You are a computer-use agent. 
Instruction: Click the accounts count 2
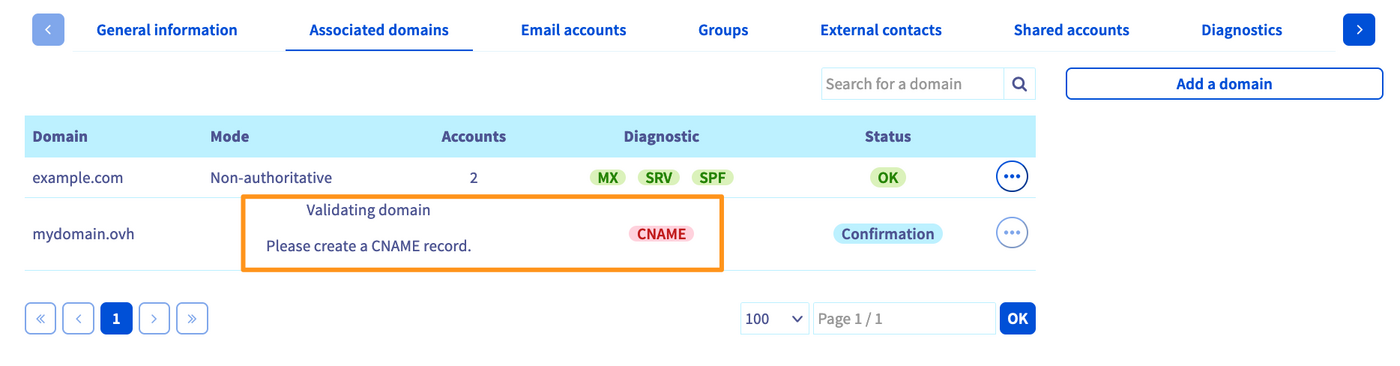(x=474, y=178)
